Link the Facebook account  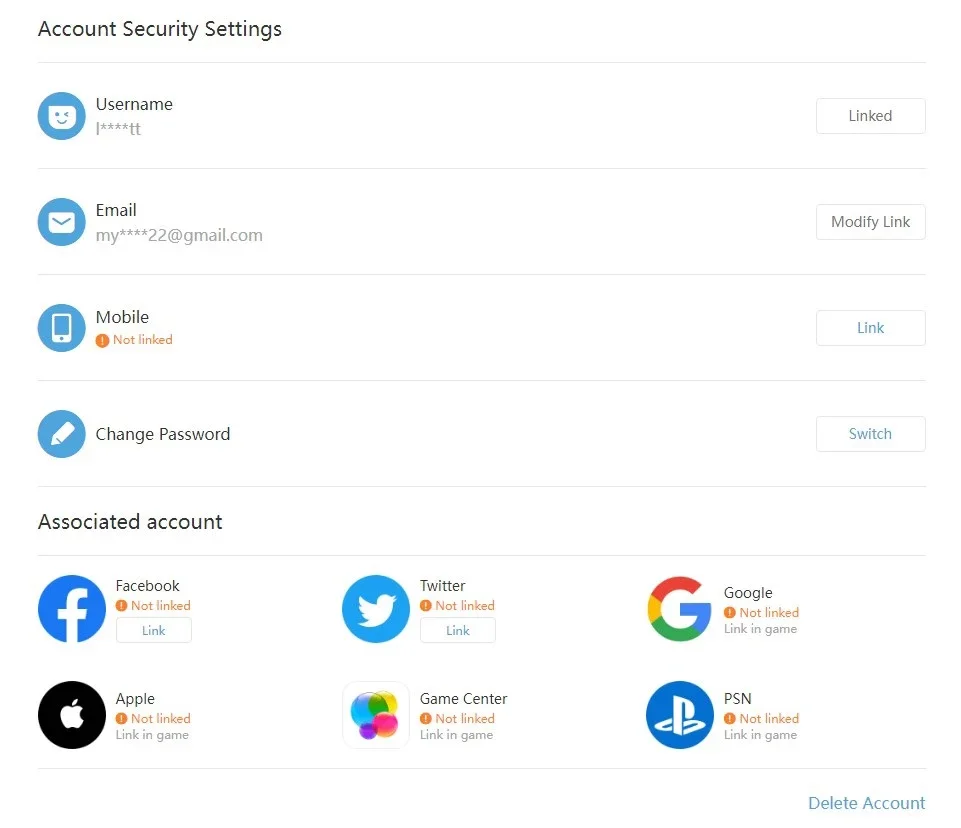(x=154, y=630)
